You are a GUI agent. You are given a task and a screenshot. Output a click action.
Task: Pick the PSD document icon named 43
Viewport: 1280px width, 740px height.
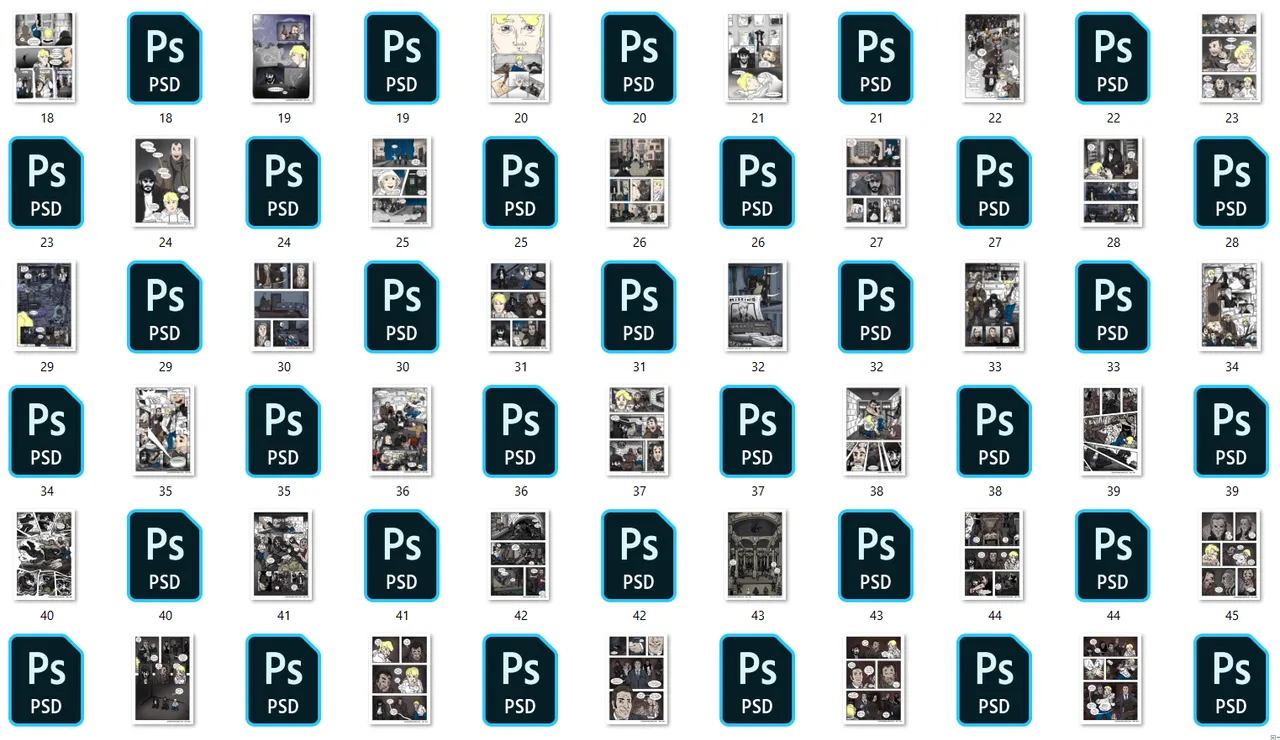coord(876,556)
